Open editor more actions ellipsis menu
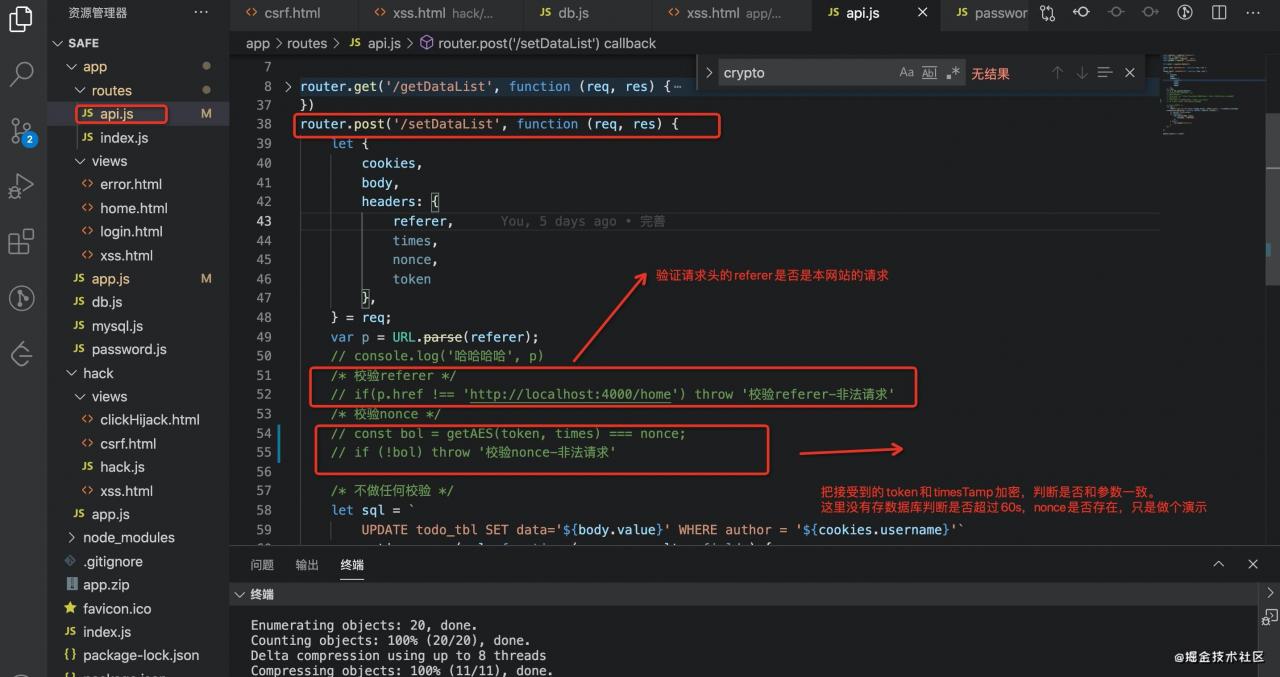This screenshot has height=677, width=1280. [x=1254, y=13]
